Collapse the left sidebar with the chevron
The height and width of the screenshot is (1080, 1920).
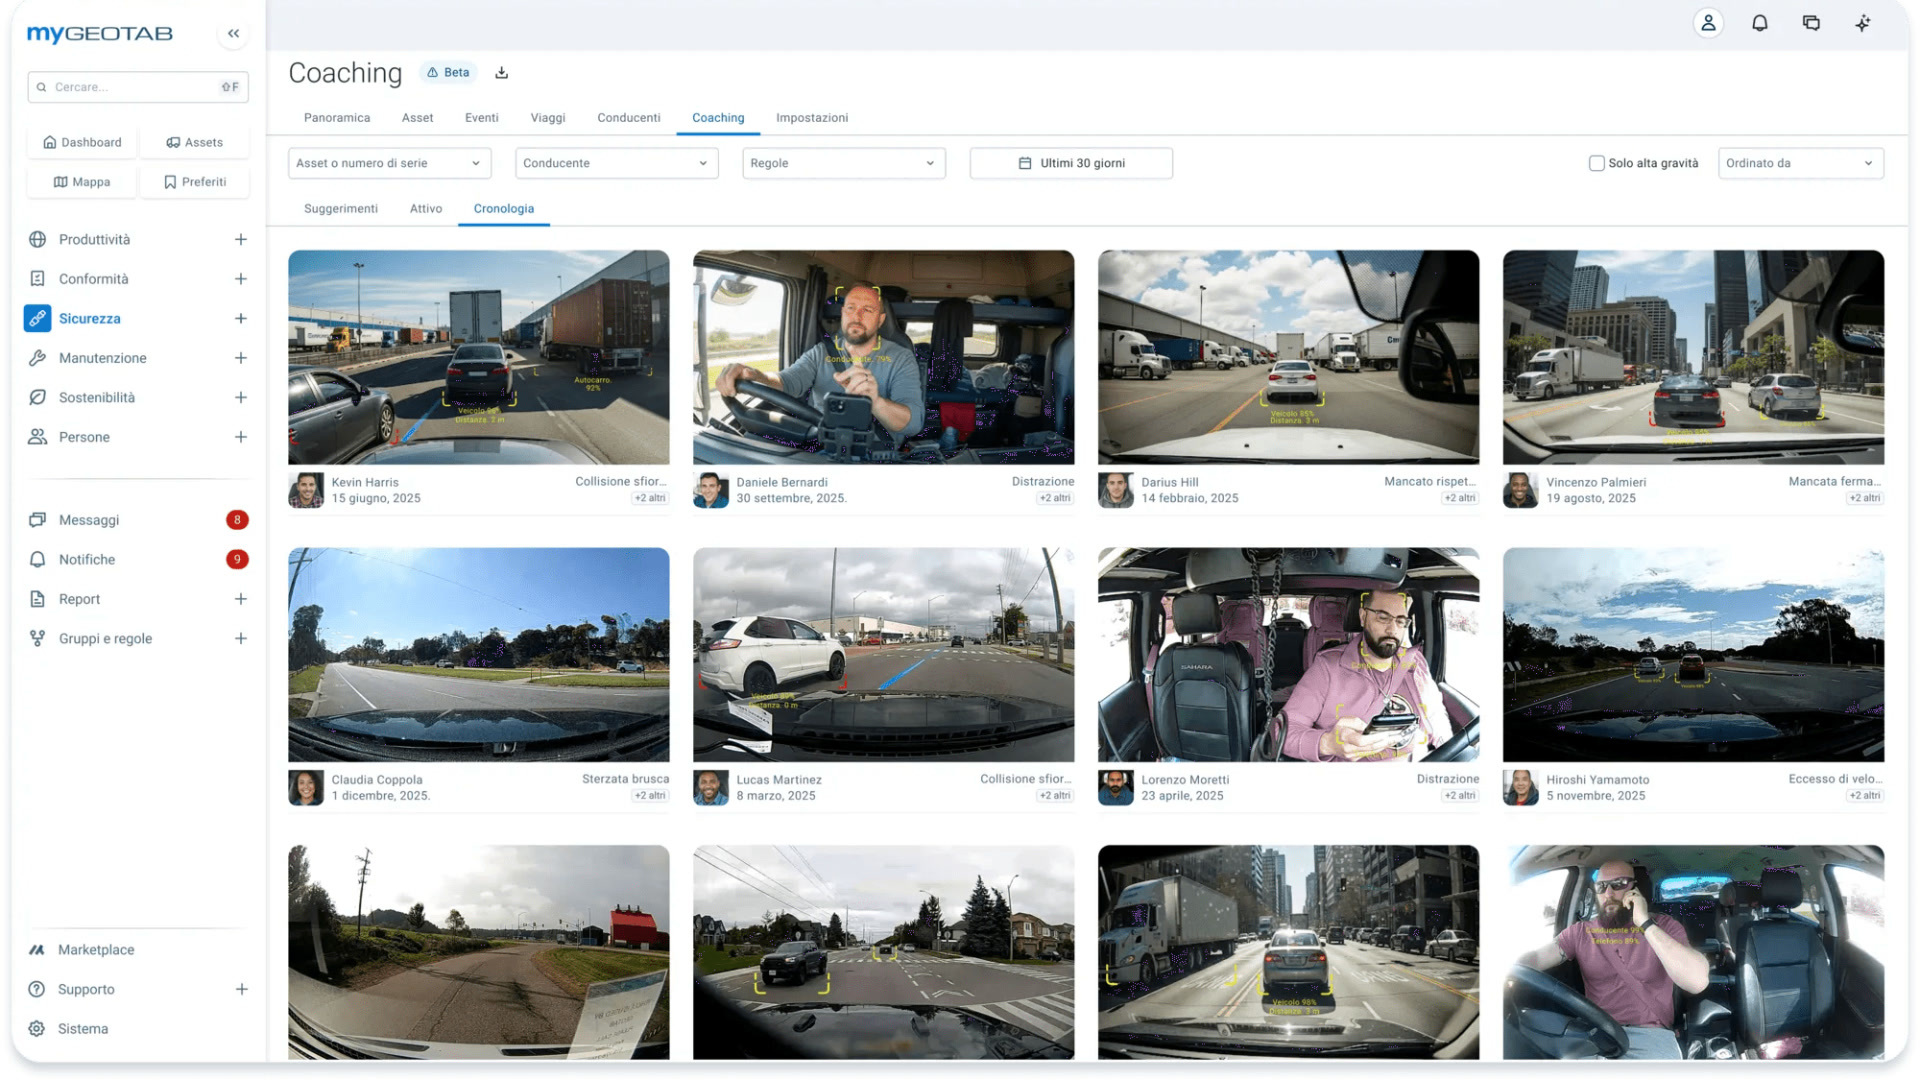point(233,33)
